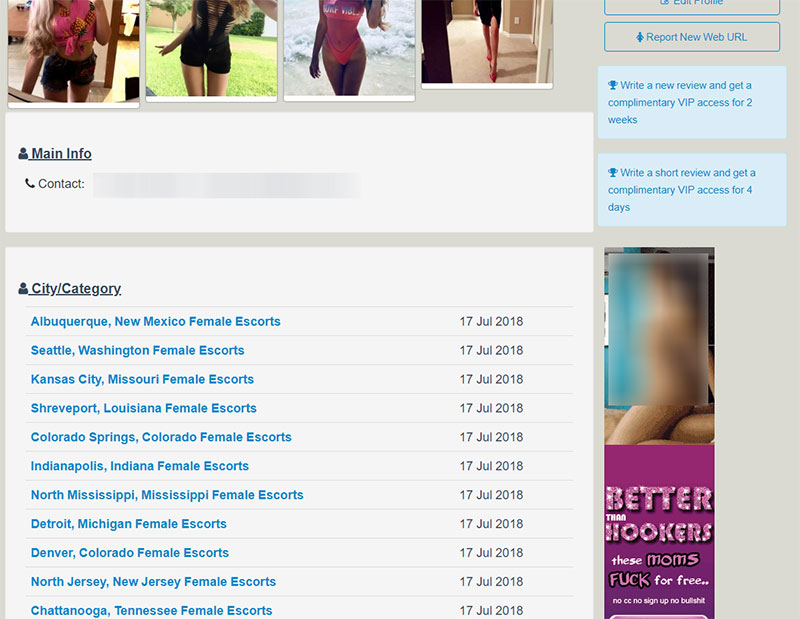Click the trophy icon on the new review banner
Screen dimensions: 800x619
[x=615, y=85]
